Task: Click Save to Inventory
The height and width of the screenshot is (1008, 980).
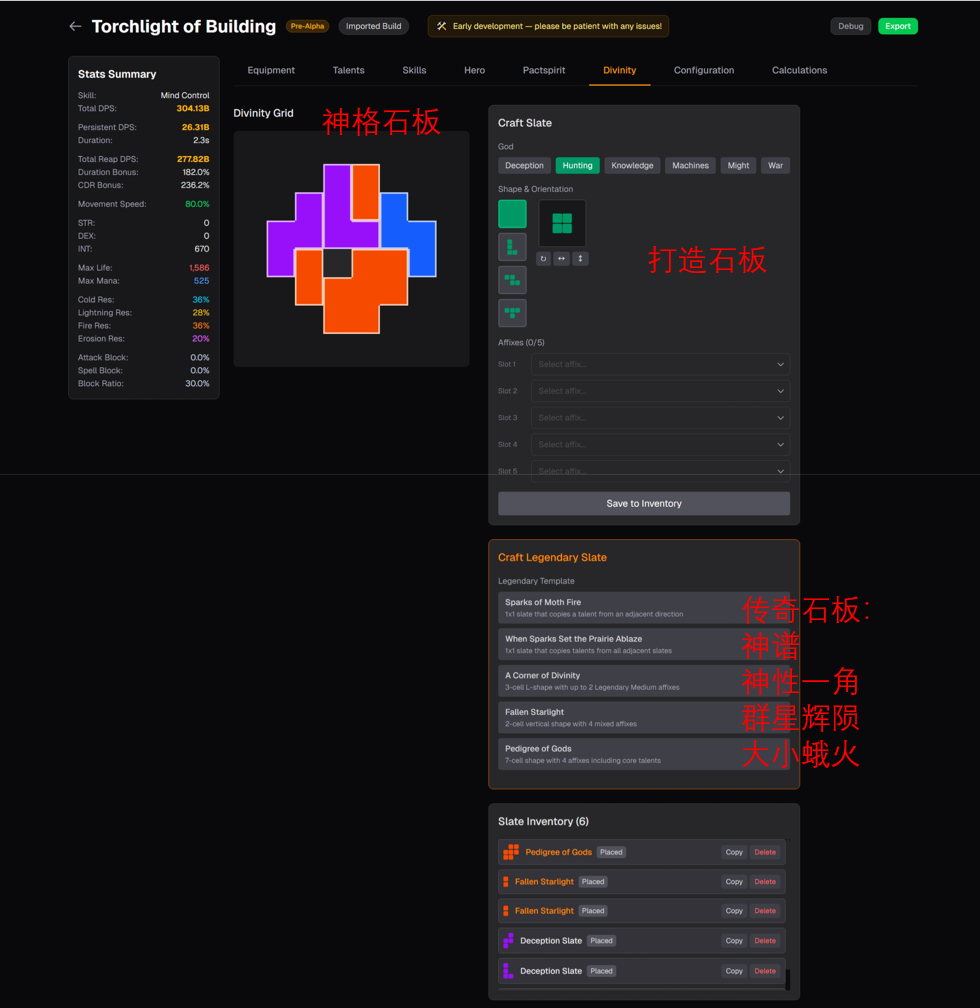Action: (643, 504)
